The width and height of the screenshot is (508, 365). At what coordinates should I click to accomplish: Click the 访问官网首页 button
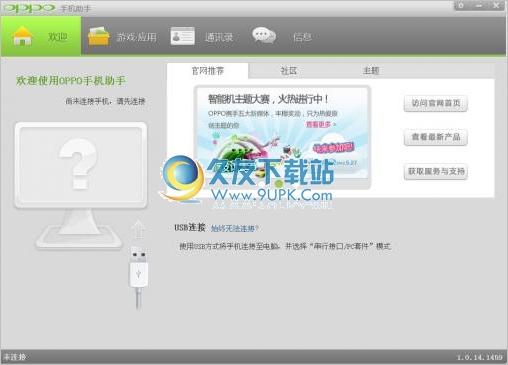(436, 103)
